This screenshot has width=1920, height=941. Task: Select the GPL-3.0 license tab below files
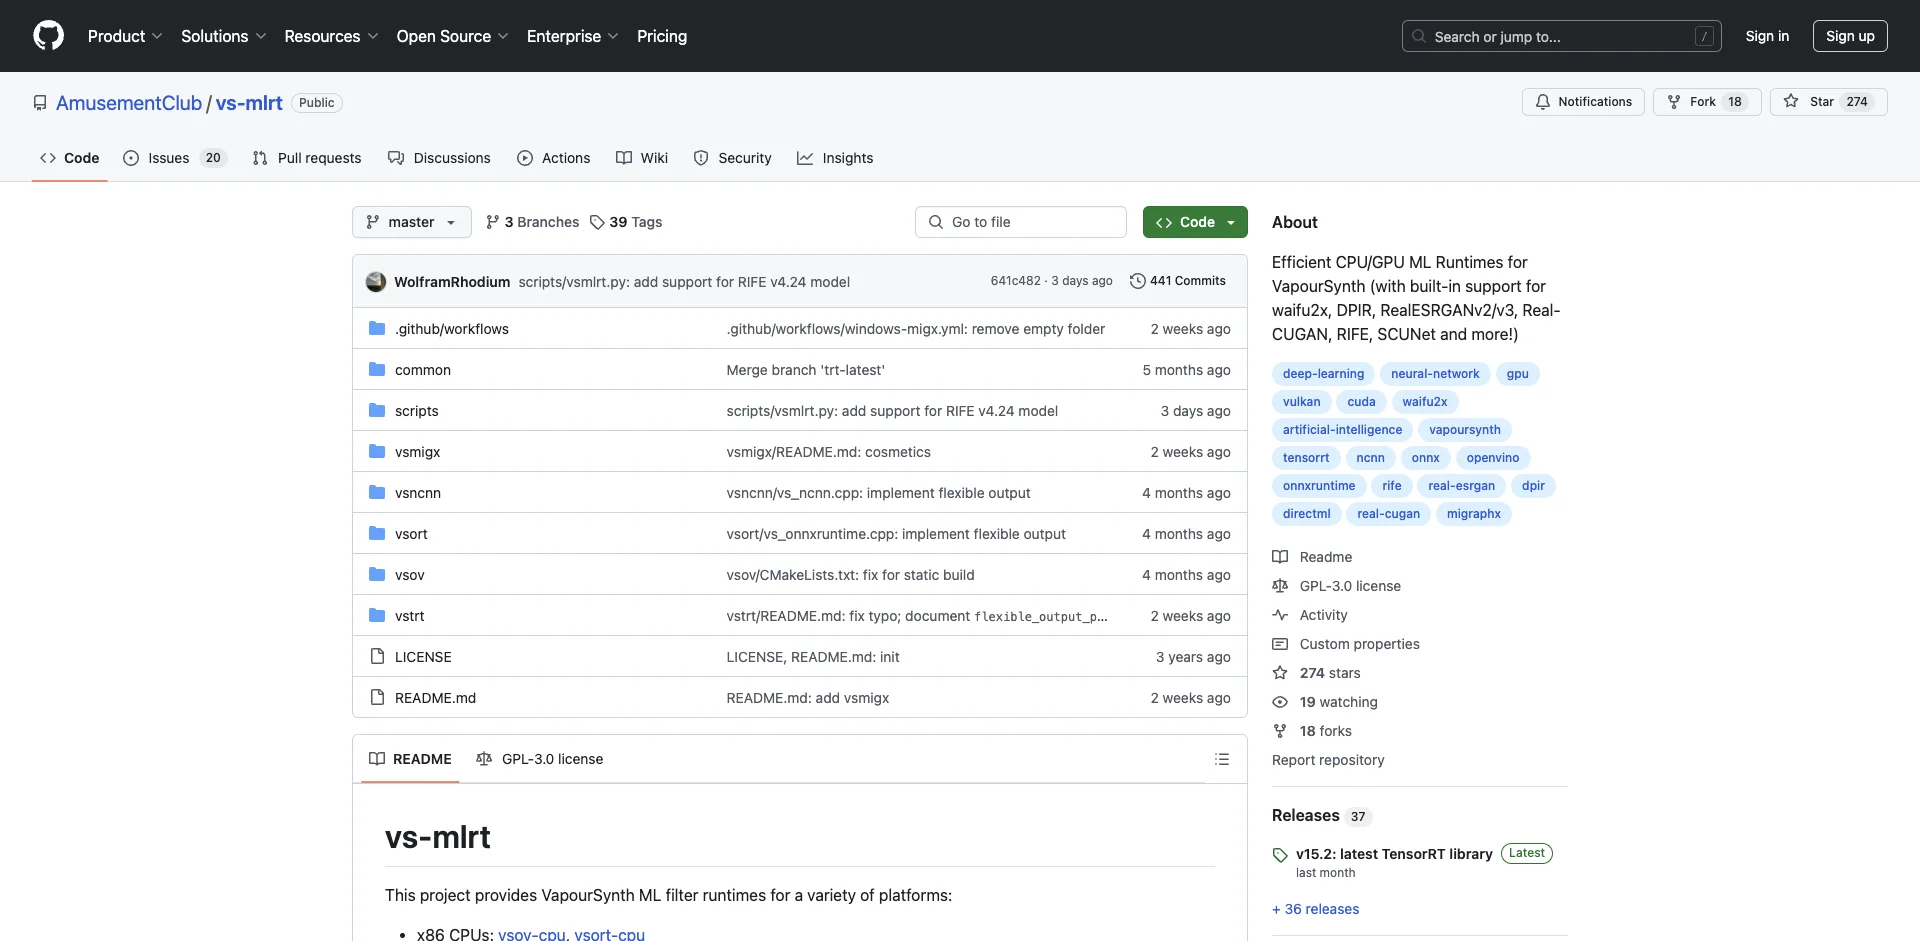tap(540, 759)
